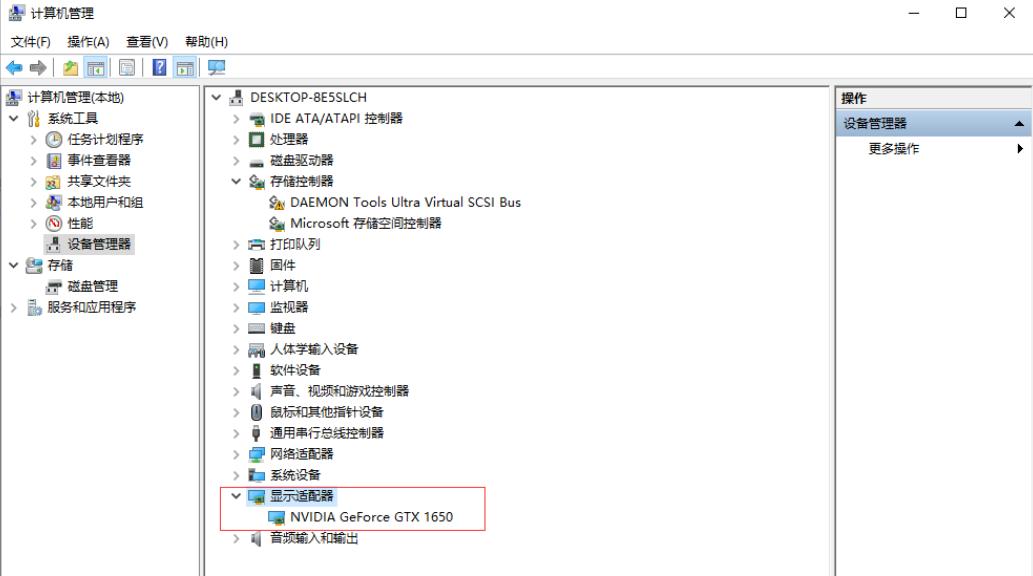Click the Disk Management icon

[x=54, y=287]
